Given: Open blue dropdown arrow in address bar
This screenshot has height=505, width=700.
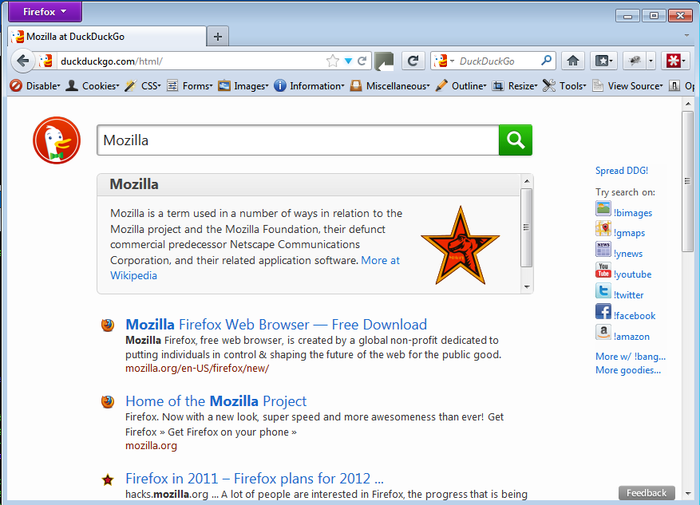Looking at the screenshot, I should click(348, 61).
